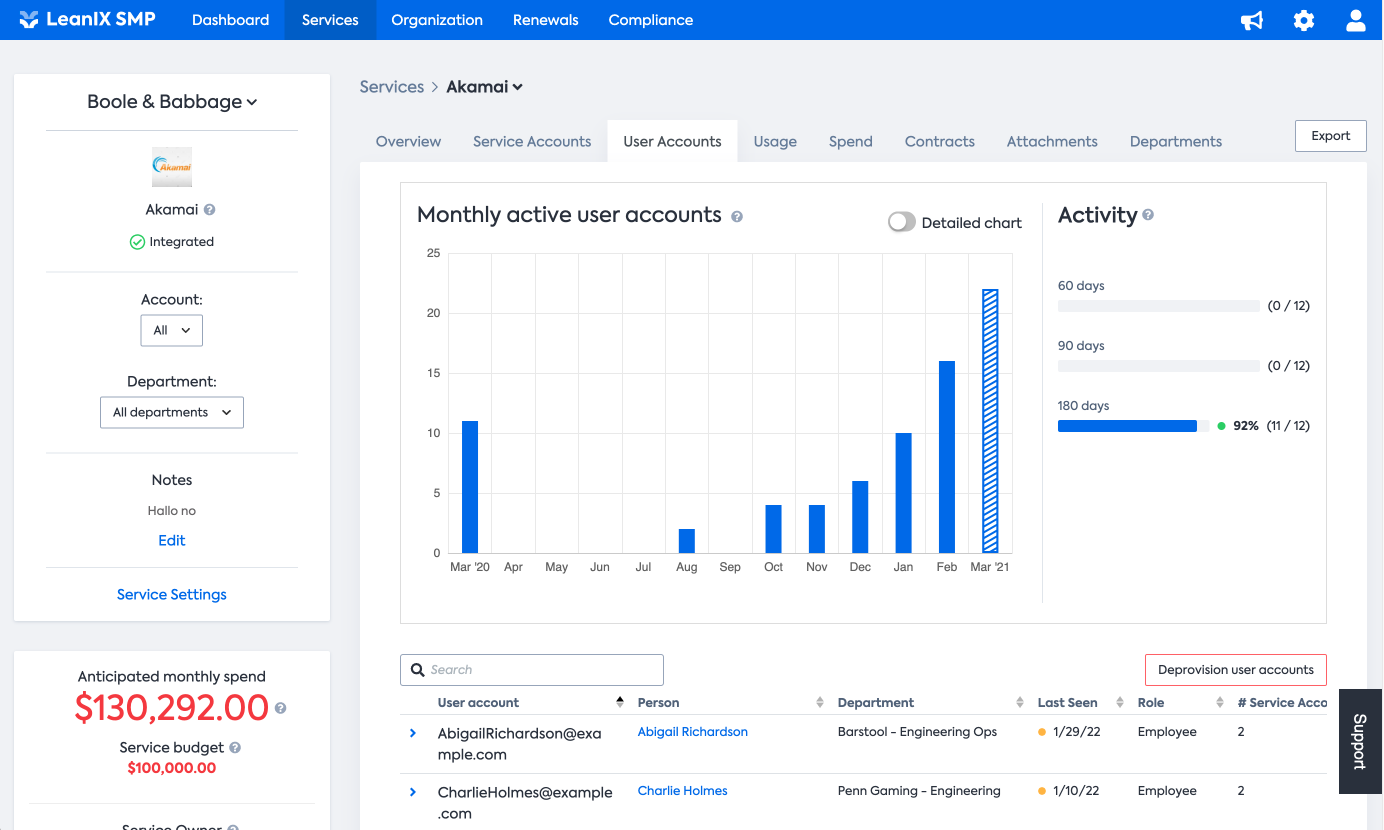Screen dimensions: 1384x830
Task: Open the user profile icon
Action: (x=1356, y=20)
